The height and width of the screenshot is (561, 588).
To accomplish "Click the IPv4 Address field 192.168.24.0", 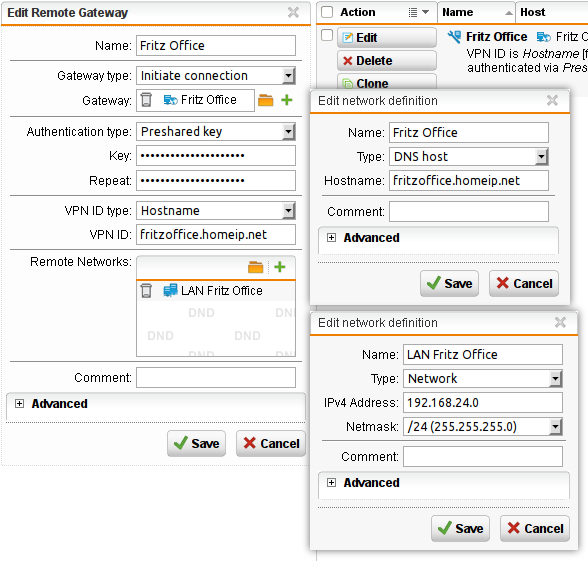I will pos(483,402).
